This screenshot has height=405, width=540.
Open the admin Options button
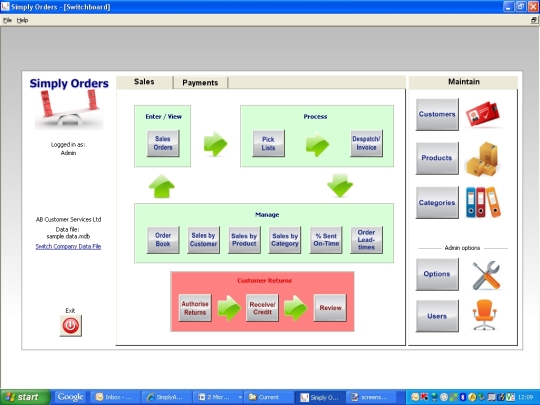[437, 274]
